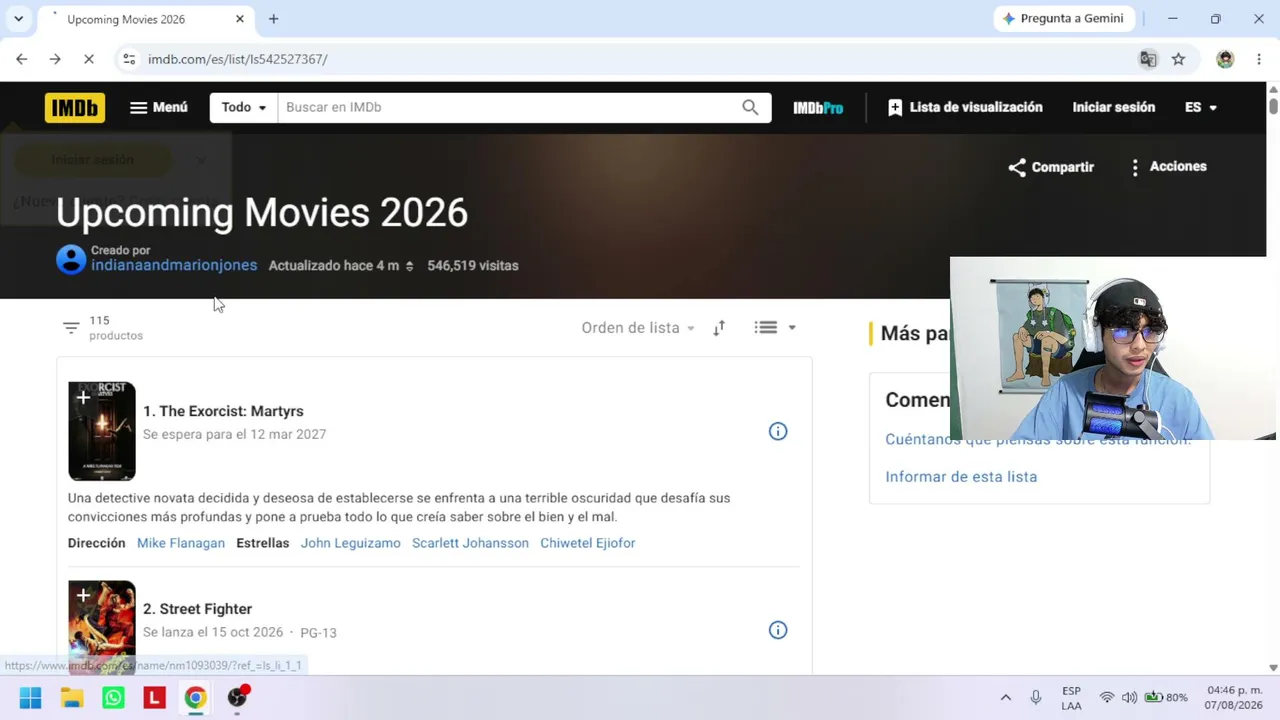
Task: Expand the Actualizado hace 4 m toggle
Action: [x=341, y=266]
